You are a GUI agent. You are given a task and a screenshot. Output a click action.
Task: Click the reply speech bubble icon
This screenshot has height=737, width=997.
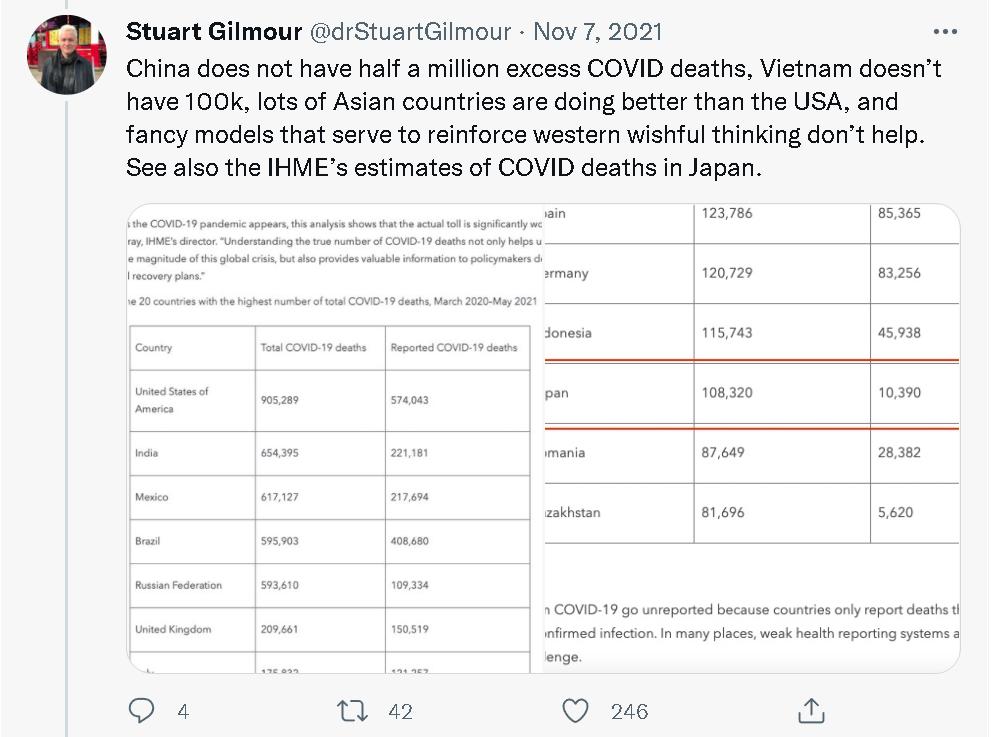pyautogui.click(x=142, y=711)
